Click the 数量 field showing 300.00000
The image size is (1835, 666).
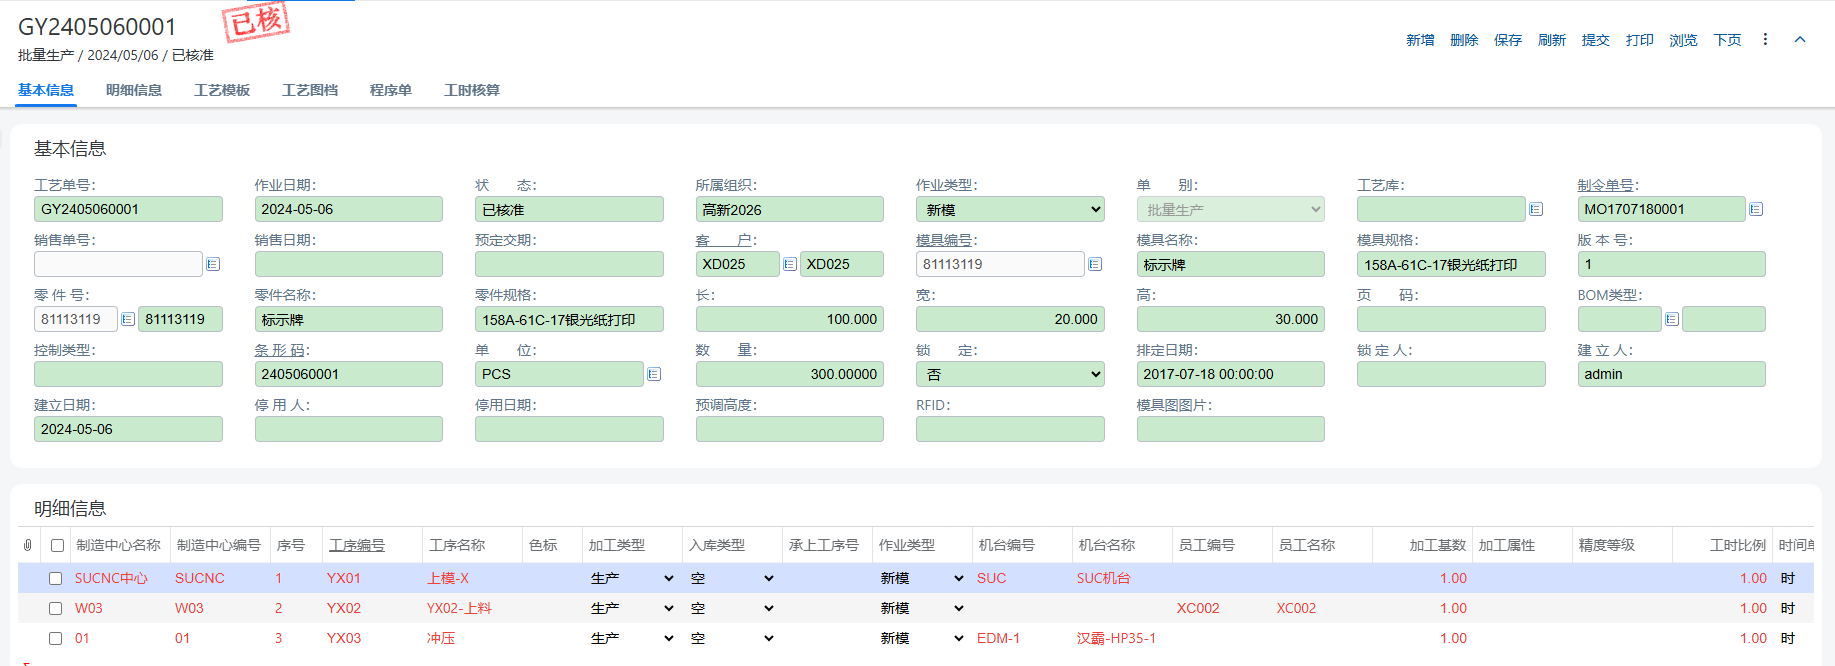coord(790,374)
